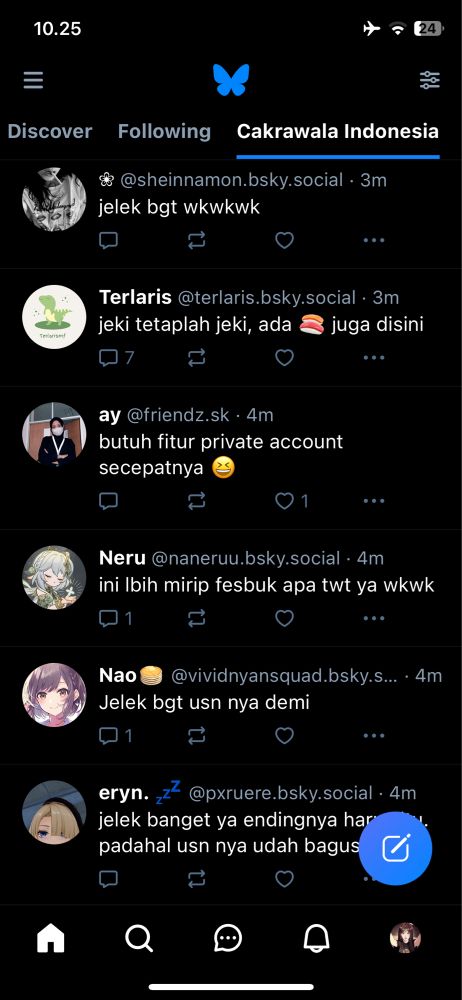Image resolution: width=462 pixels, height=1000 pixels.
Task: Go to home feed icon
Action: pos(51,938)
